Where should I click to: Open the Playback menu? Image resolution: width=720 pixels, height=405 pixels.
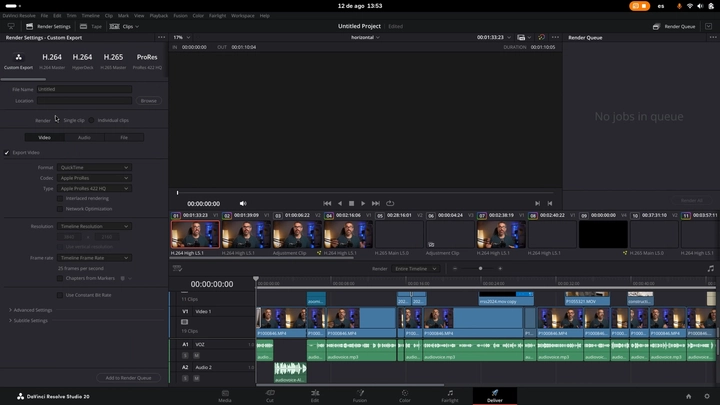point(159,16)
